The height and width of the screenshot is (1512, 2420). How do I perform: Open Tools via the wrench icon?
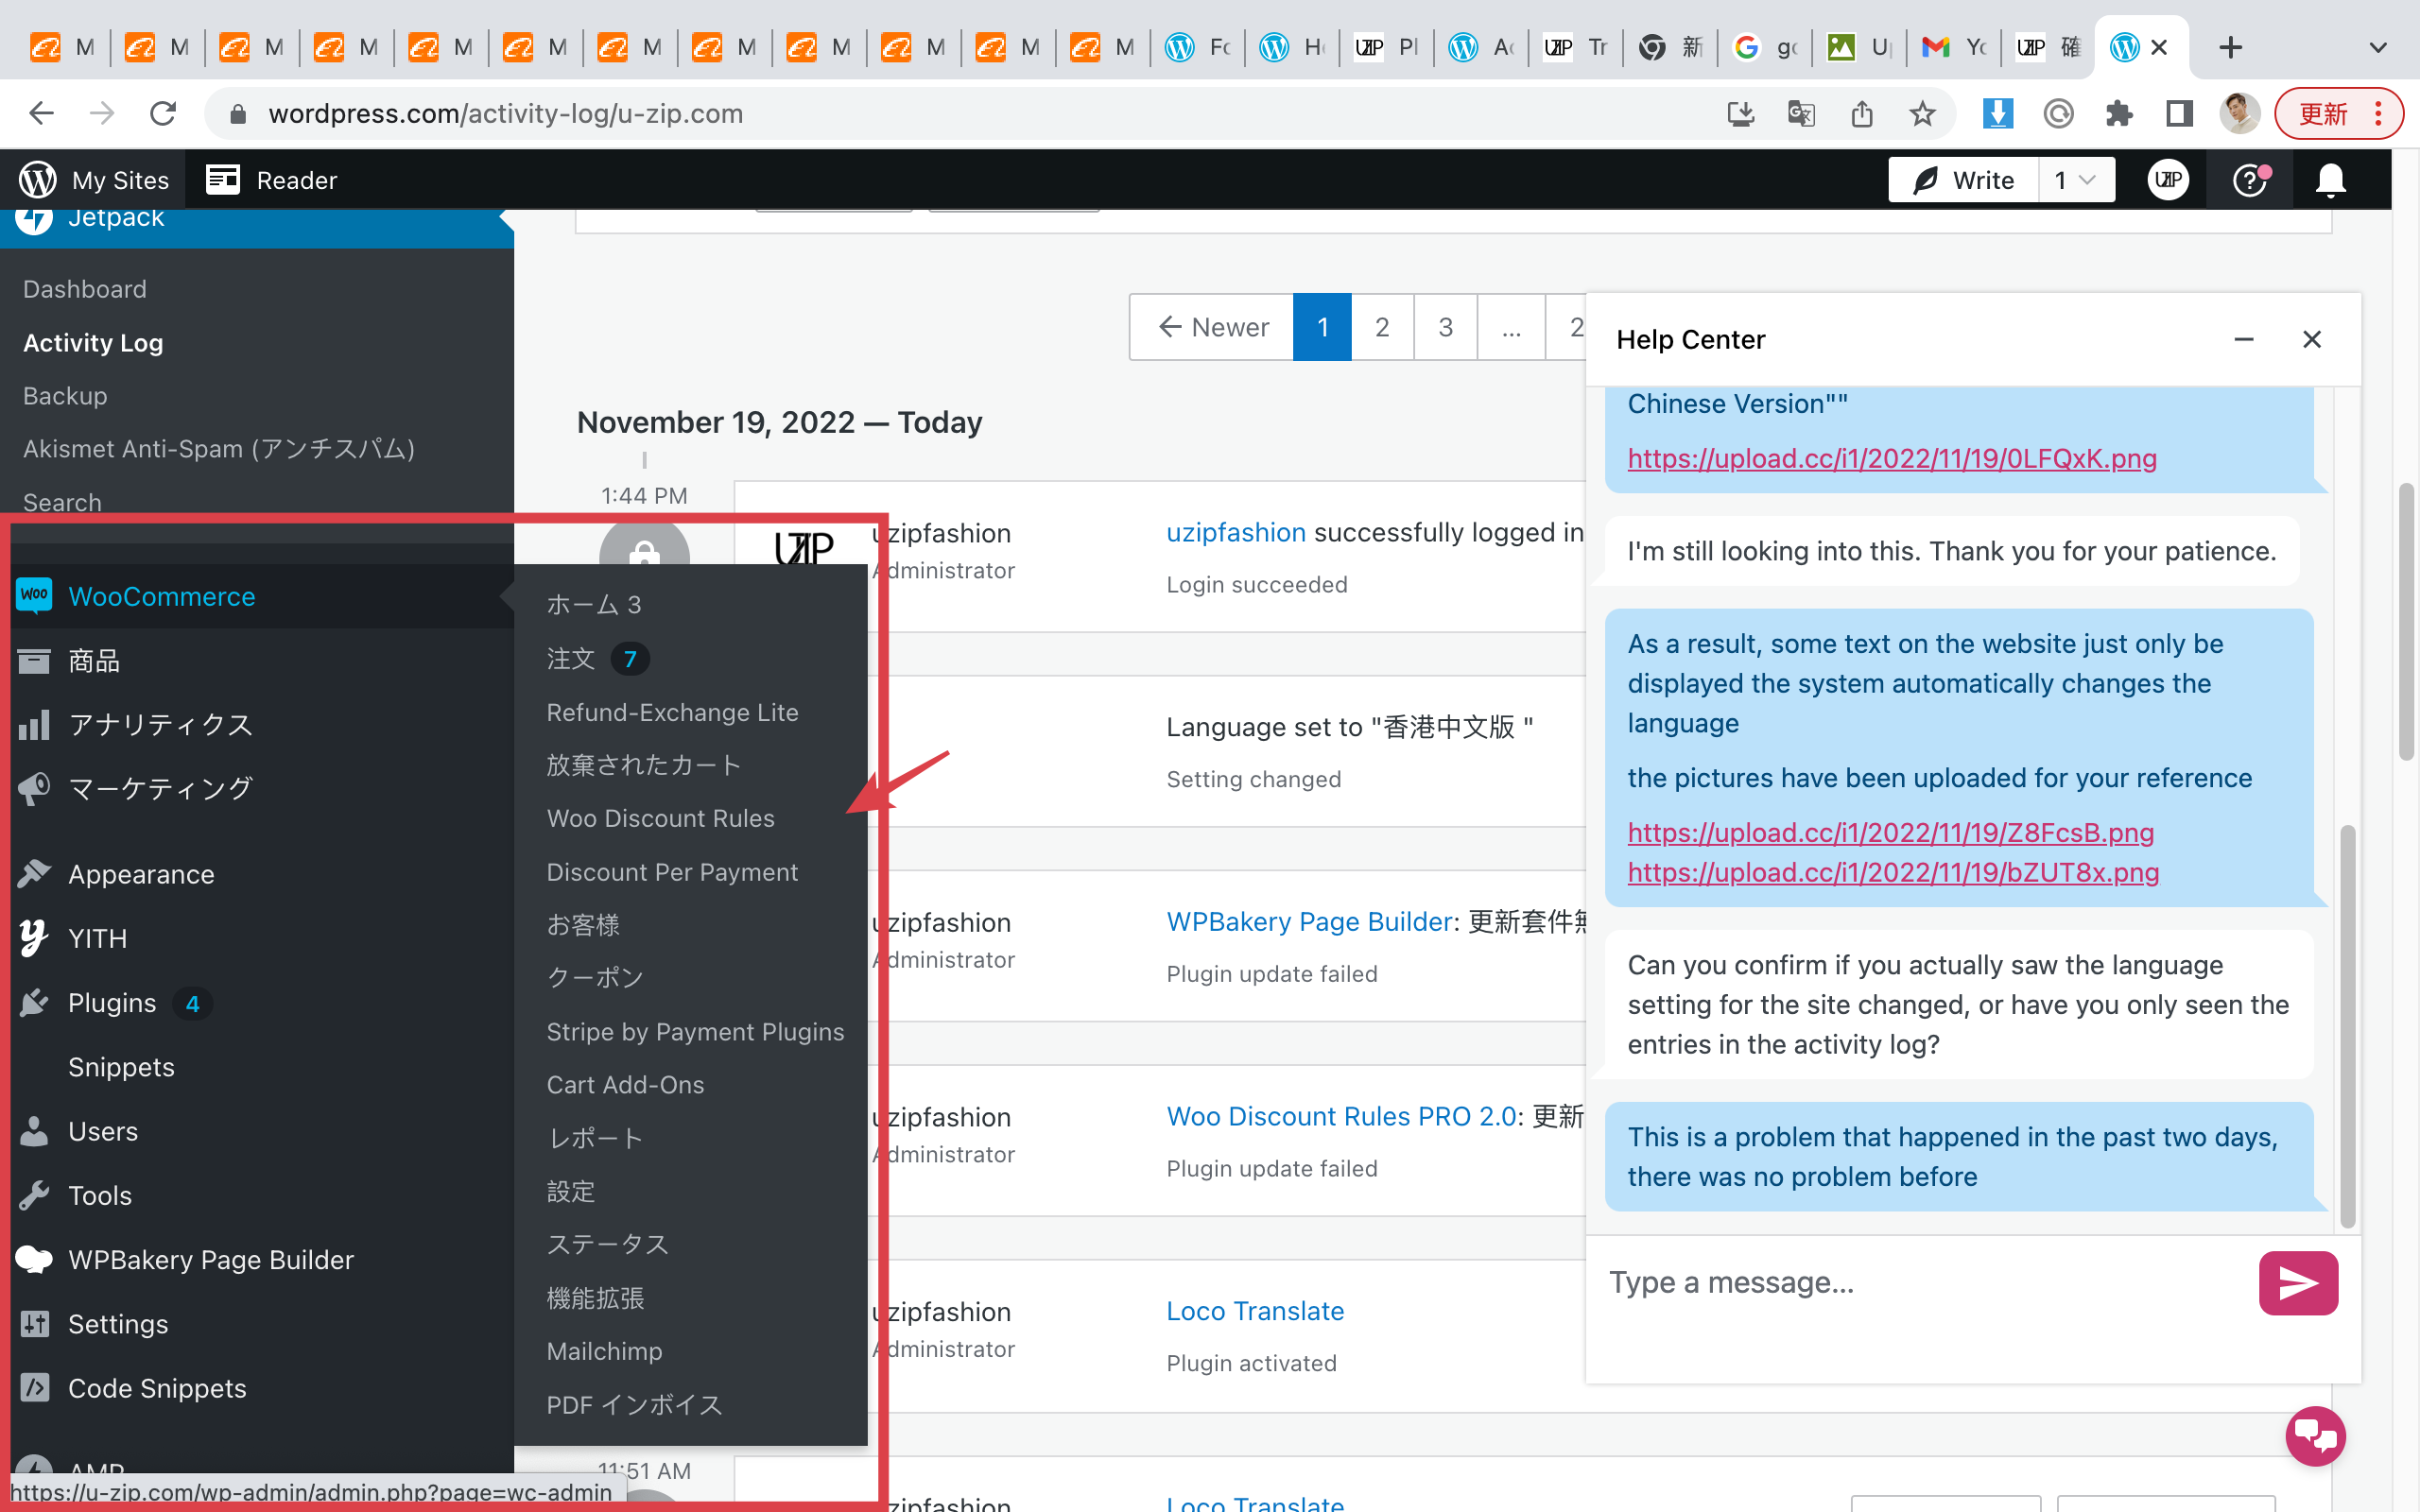[x=34, y=1195]
